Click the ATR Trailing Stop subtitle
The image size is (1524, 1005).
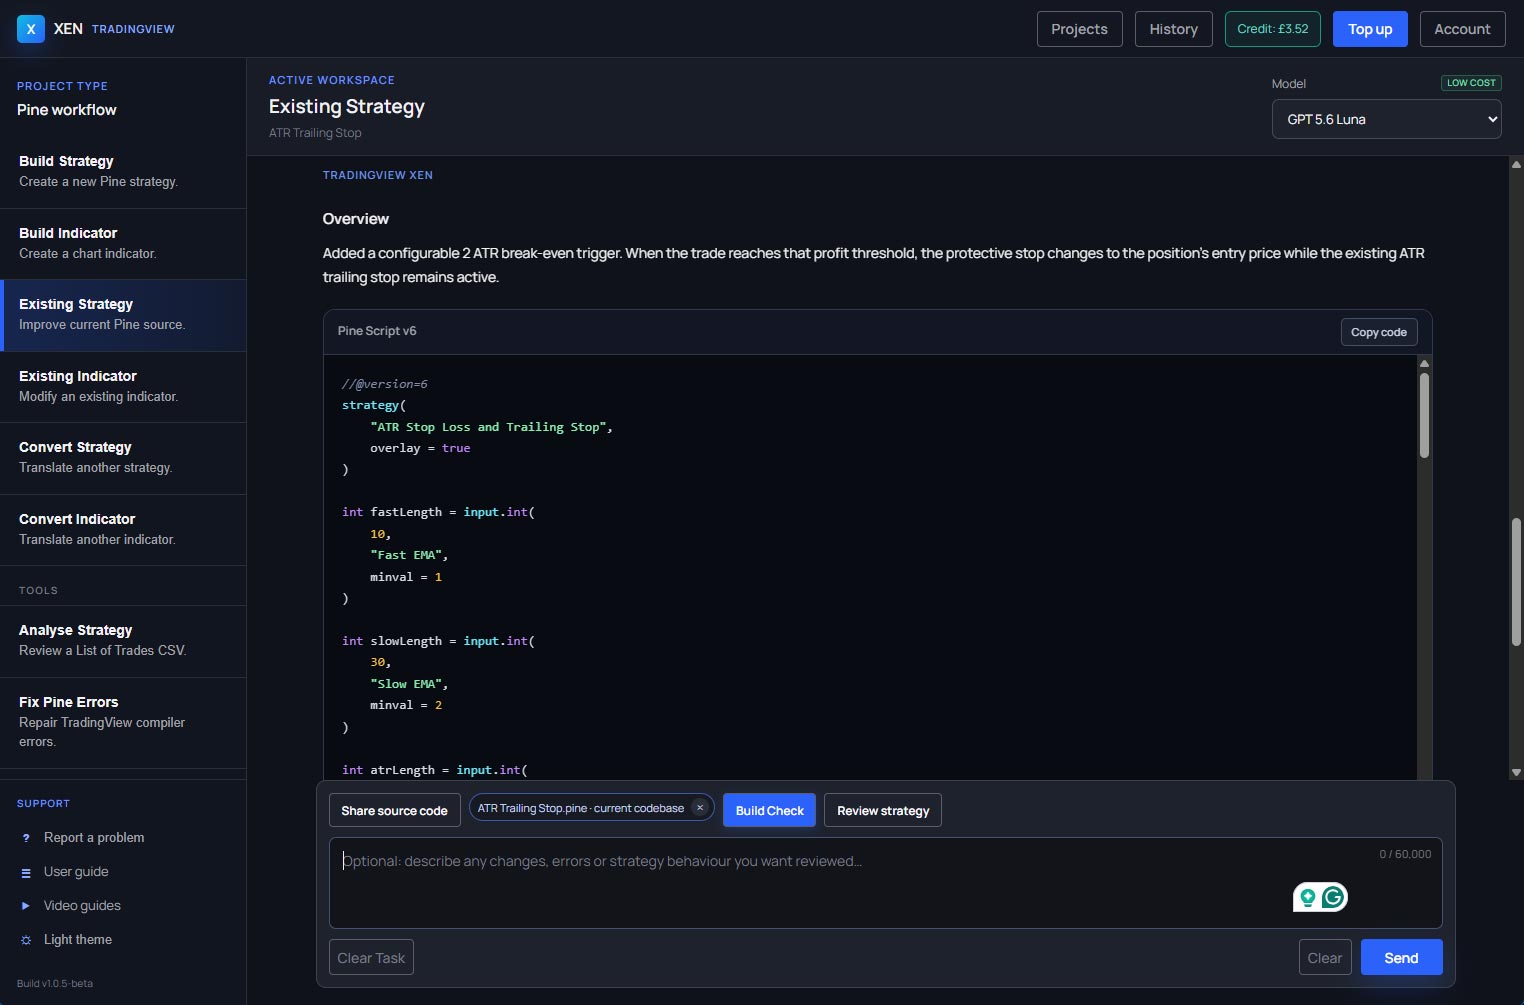click(x=315, y=133)
